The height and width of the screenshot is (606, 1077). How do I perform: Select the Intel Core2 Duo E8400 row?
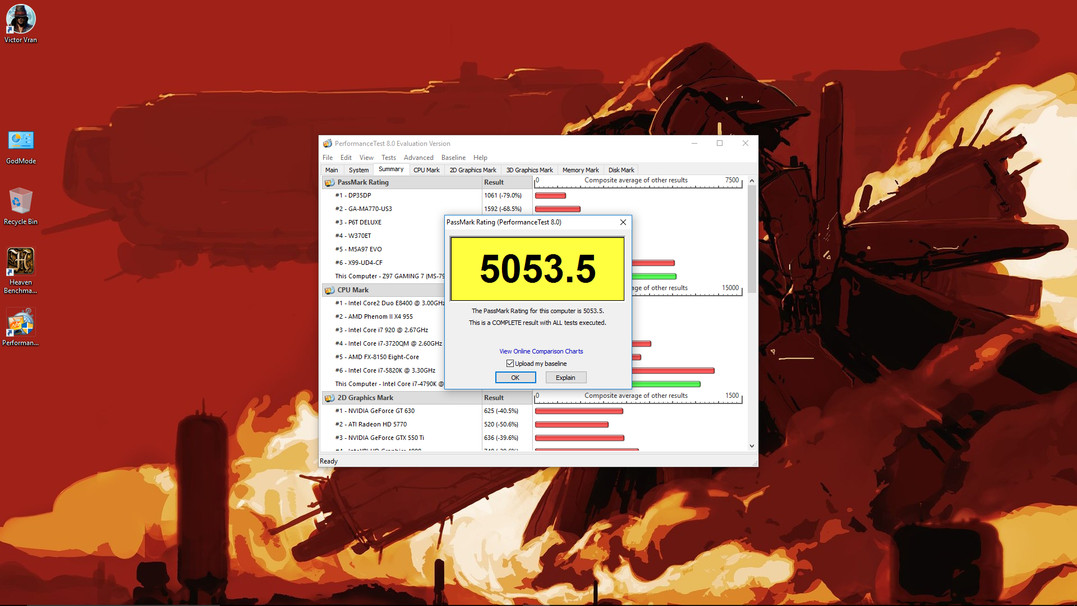[383, 303]
